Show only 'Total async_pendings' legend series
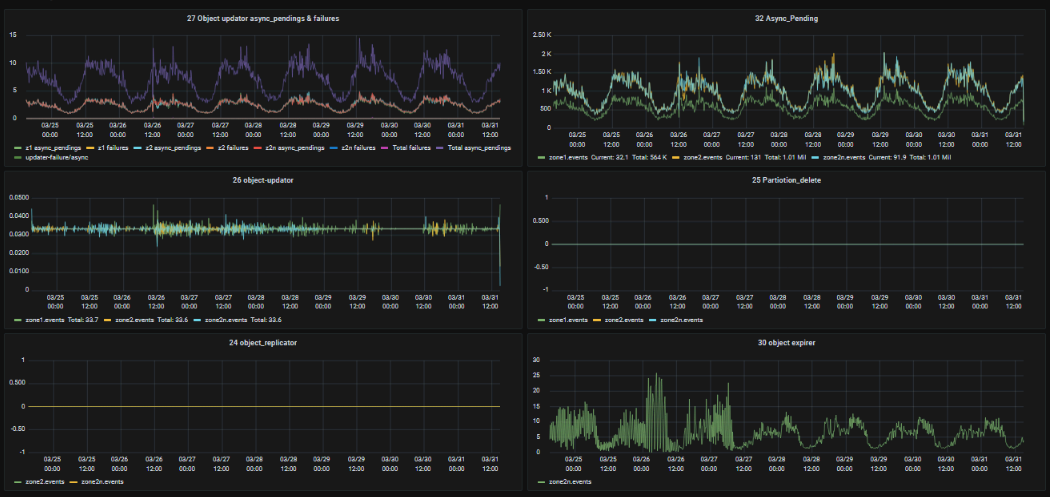Screen dimensions: 1050x497 478,147
